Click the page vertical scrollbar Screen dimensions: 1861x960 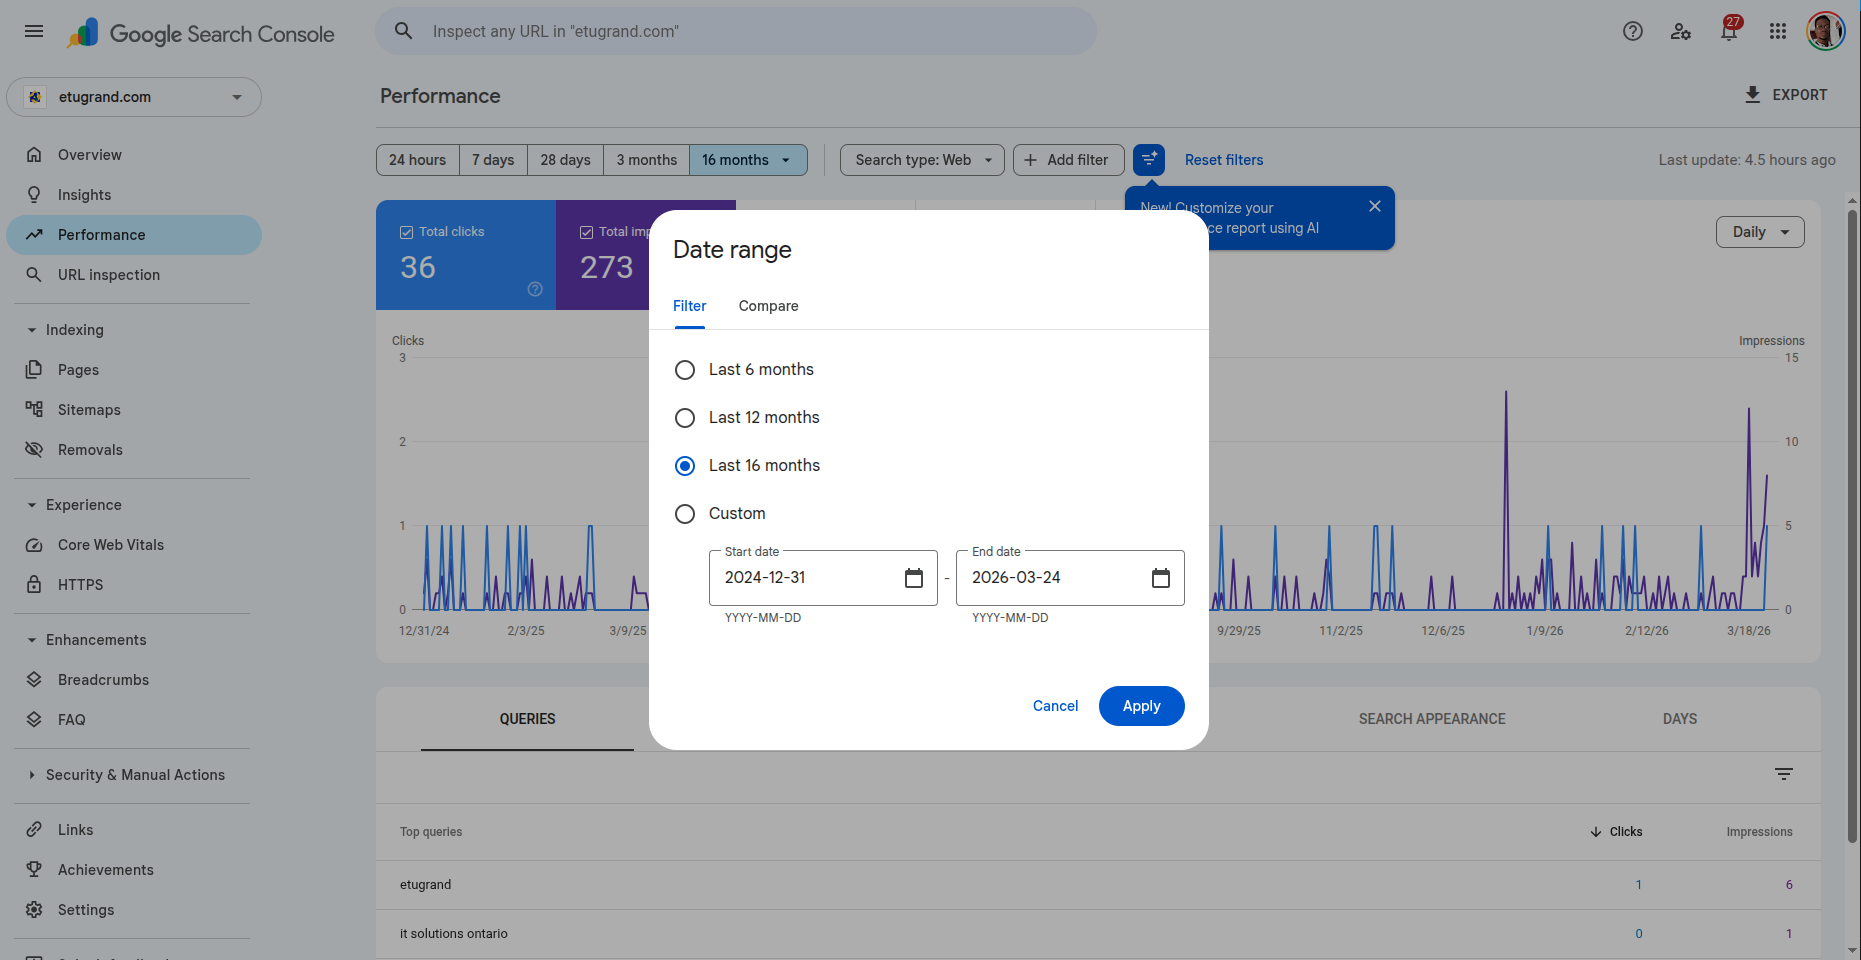pos(1852,520)
